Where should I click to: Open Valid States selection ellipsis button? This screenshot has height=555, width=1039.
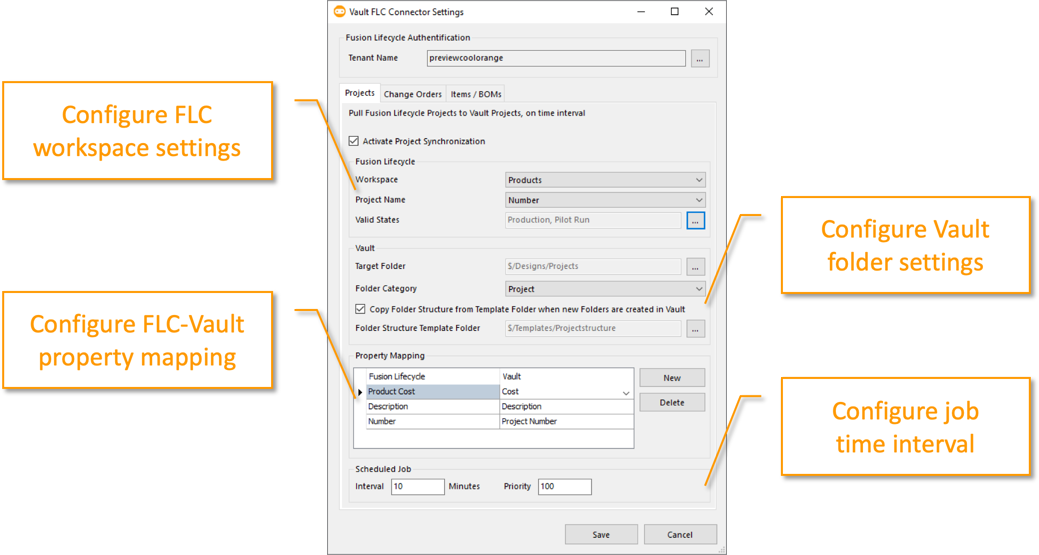(x=696, y=220)
